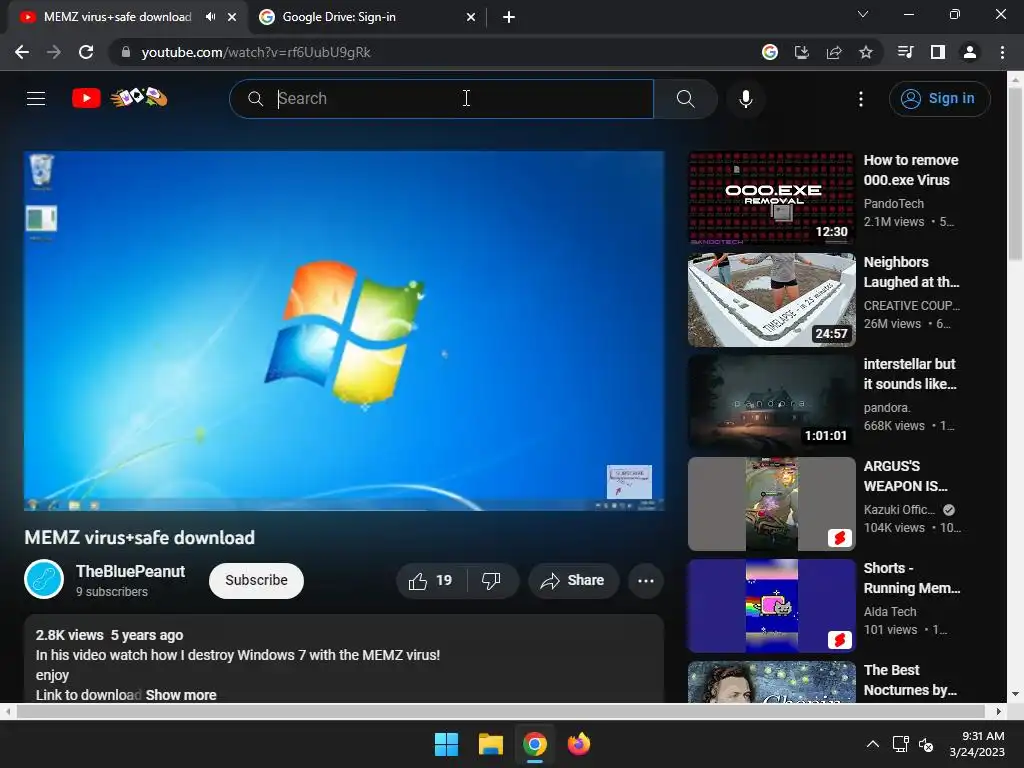Screen dimensions: 1024x768
Task: Subscribe to TheBluePeanut channel
Action: pyautogui.click(x=256, y=581)
